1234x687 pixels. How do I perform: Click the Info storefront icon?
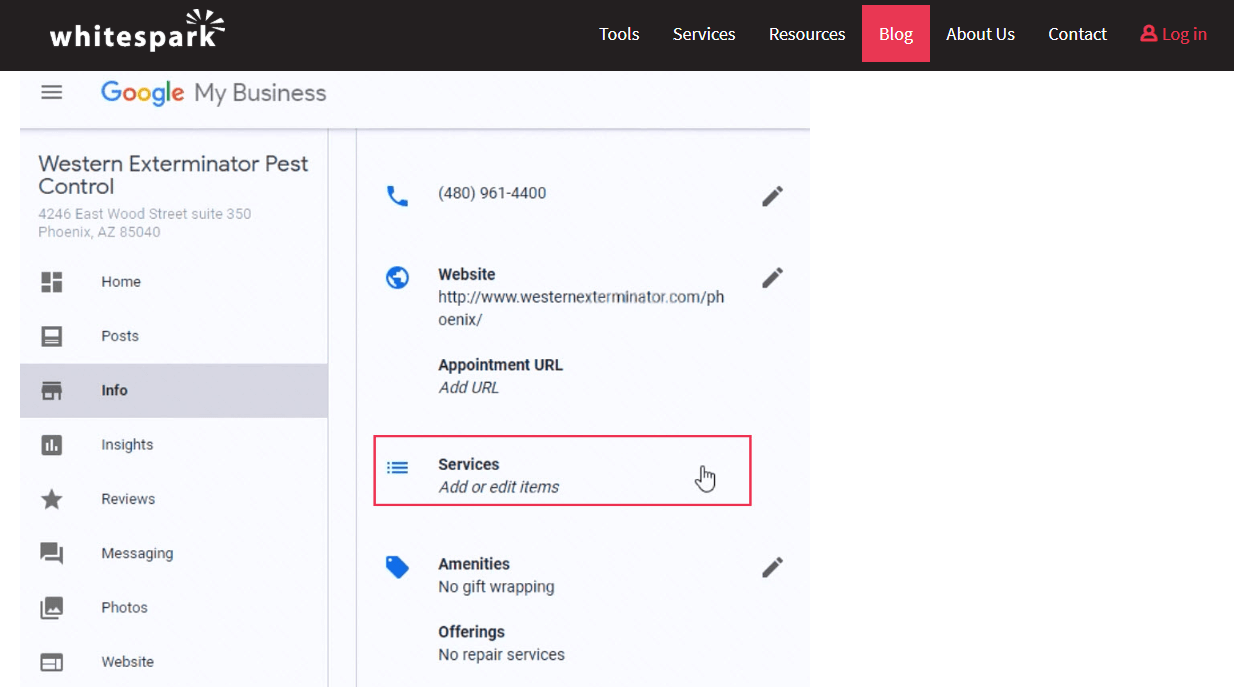(x=51, y=391)
